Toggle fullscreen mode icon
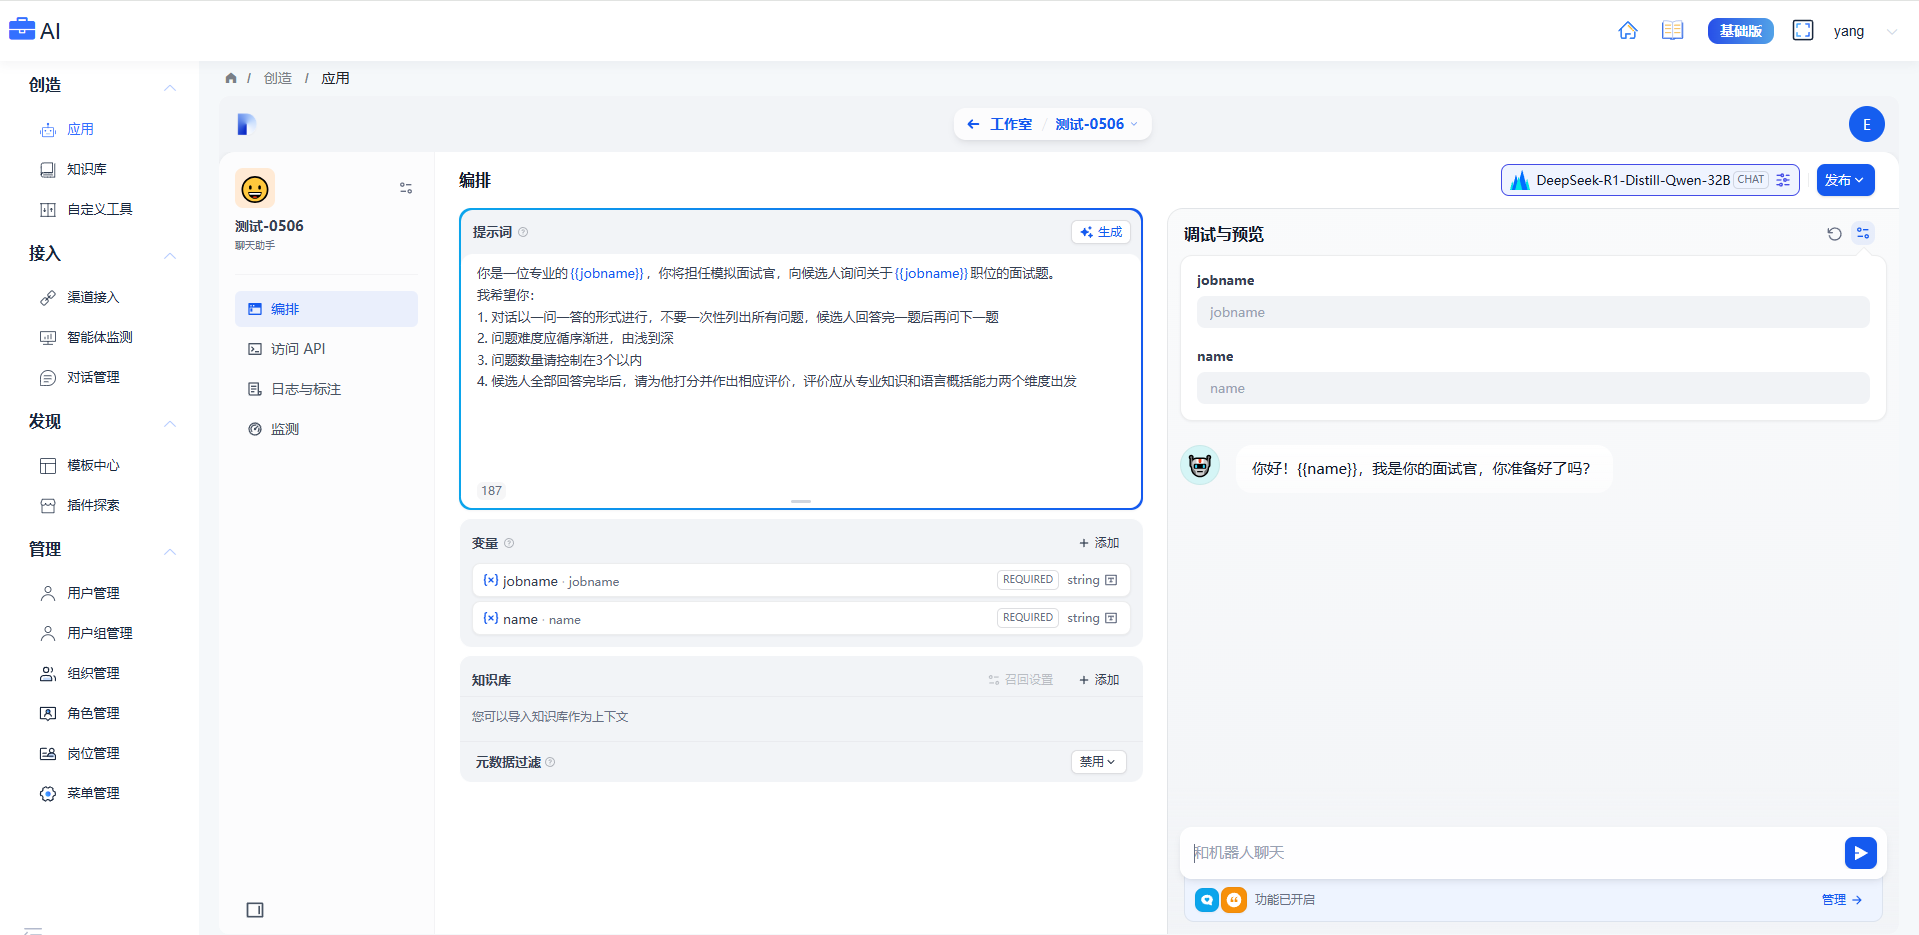Screen dimensions: 1919x935 point(1802,31)
